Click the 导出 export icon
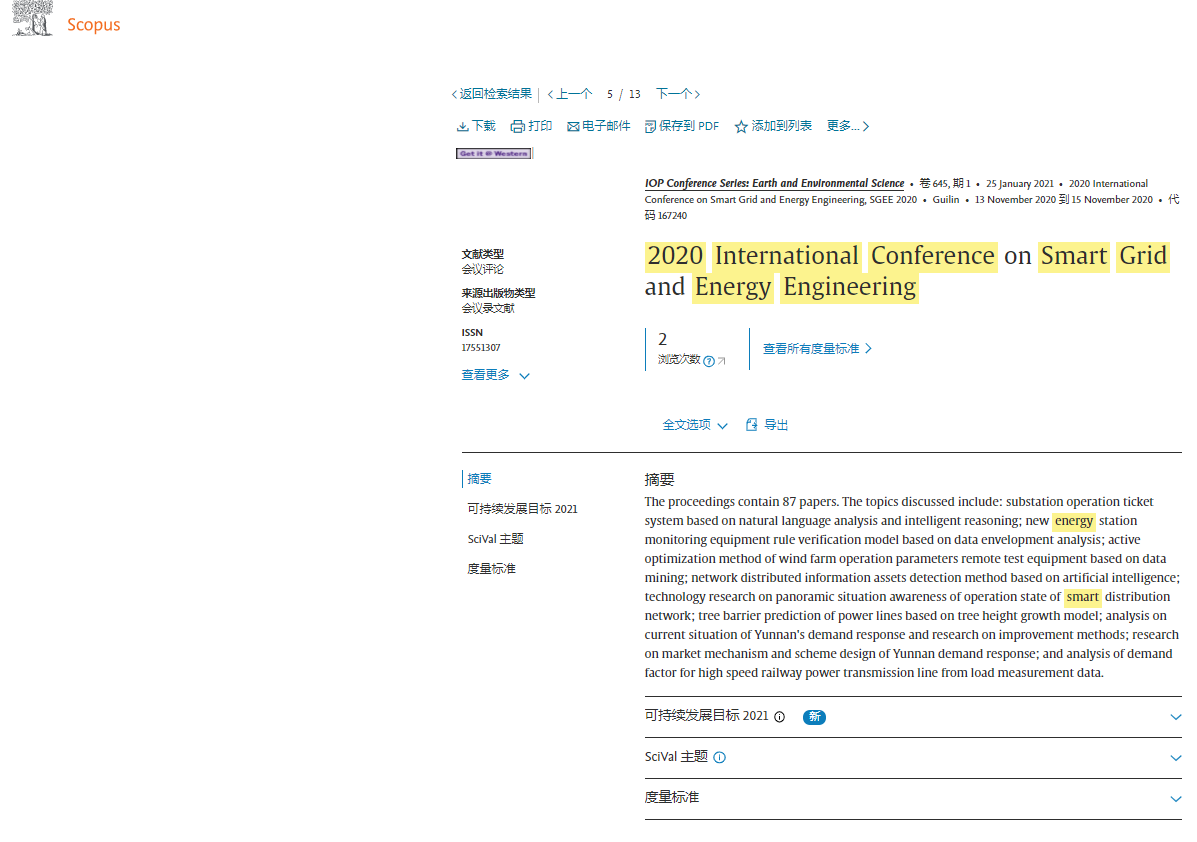The width and height of the screenshot is (1197, 842). coord(751,424)
